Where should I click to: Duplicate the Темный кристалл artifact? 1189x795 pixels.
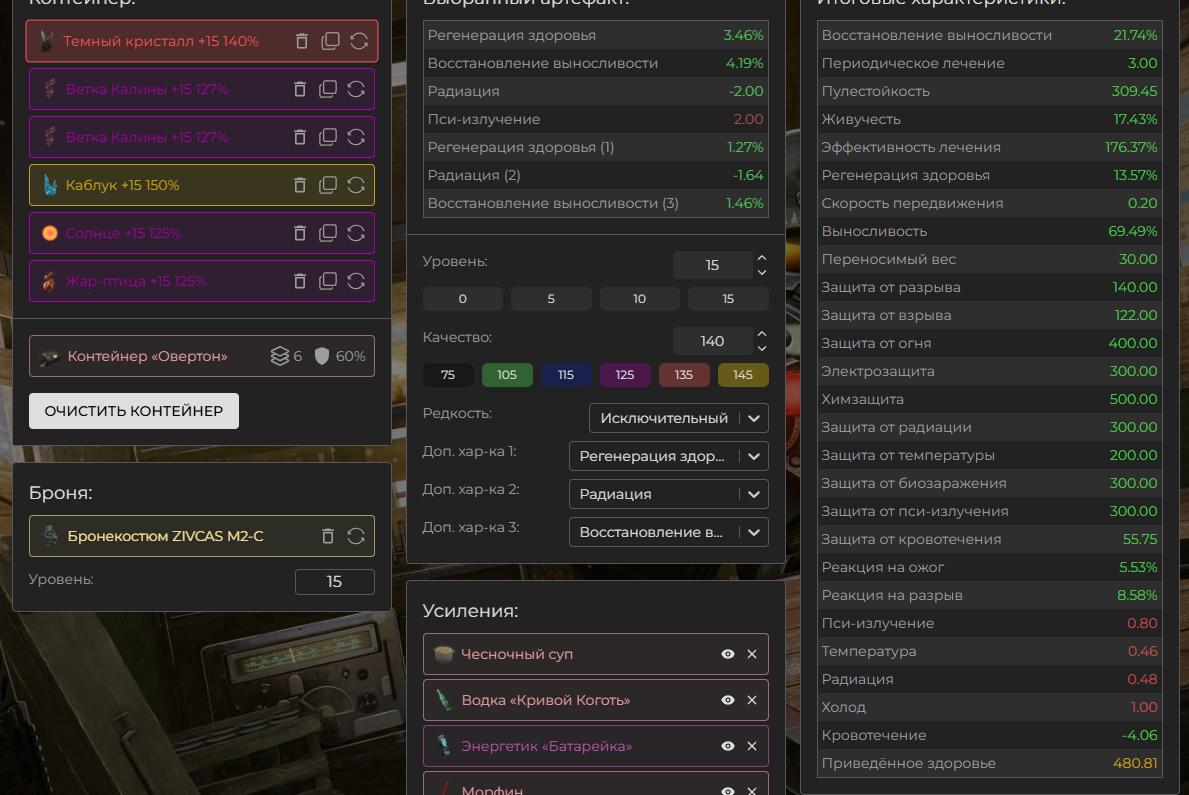[330, 41]
